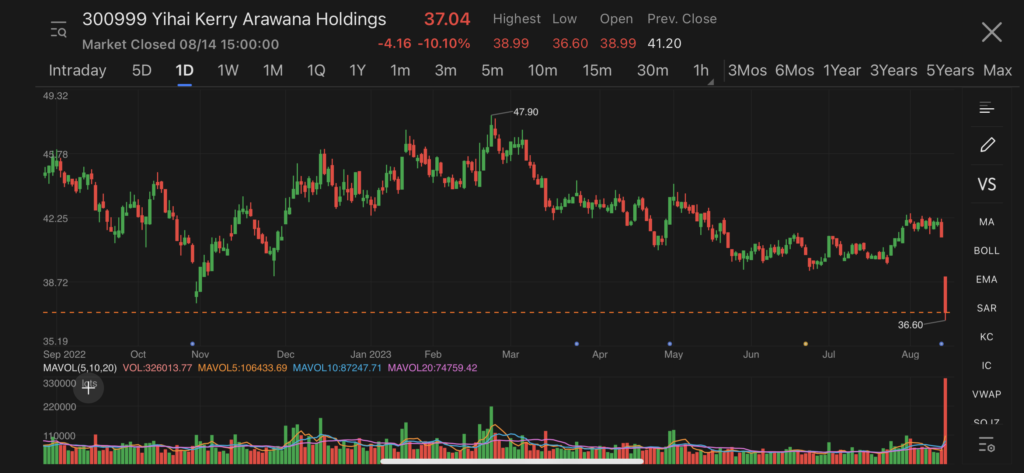Switch to the 5D tab
Screen dimensions: 1024x473
coord(142,71)
